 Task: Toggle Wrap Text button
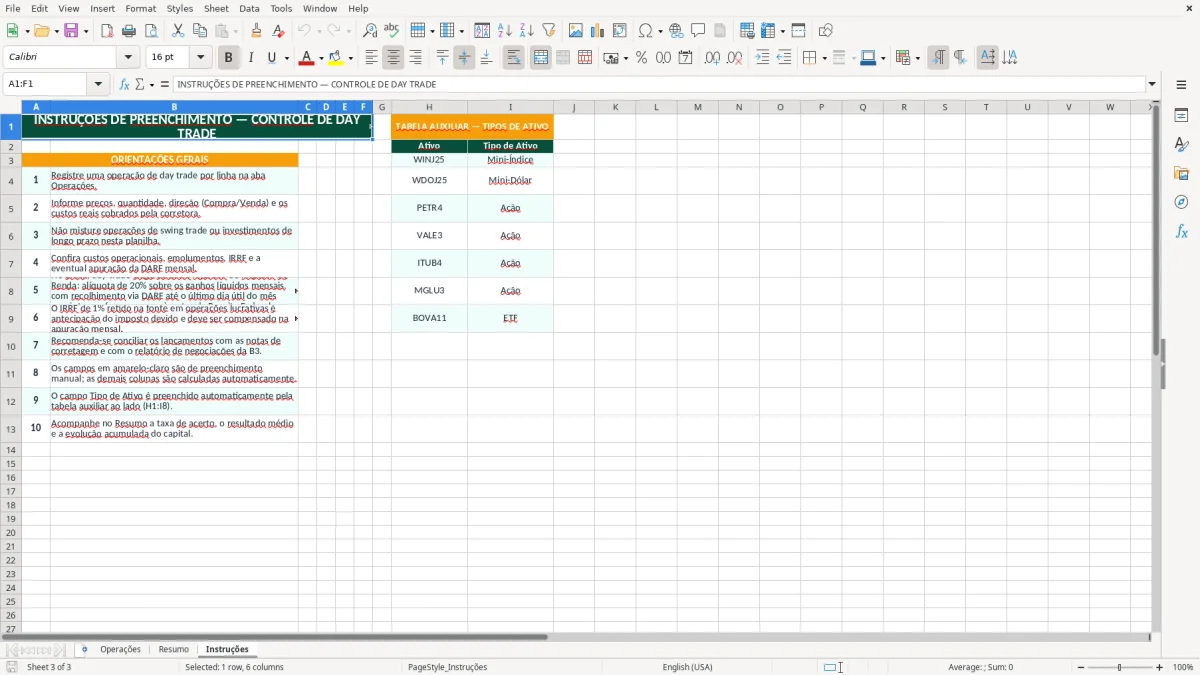tap(513, 58)
